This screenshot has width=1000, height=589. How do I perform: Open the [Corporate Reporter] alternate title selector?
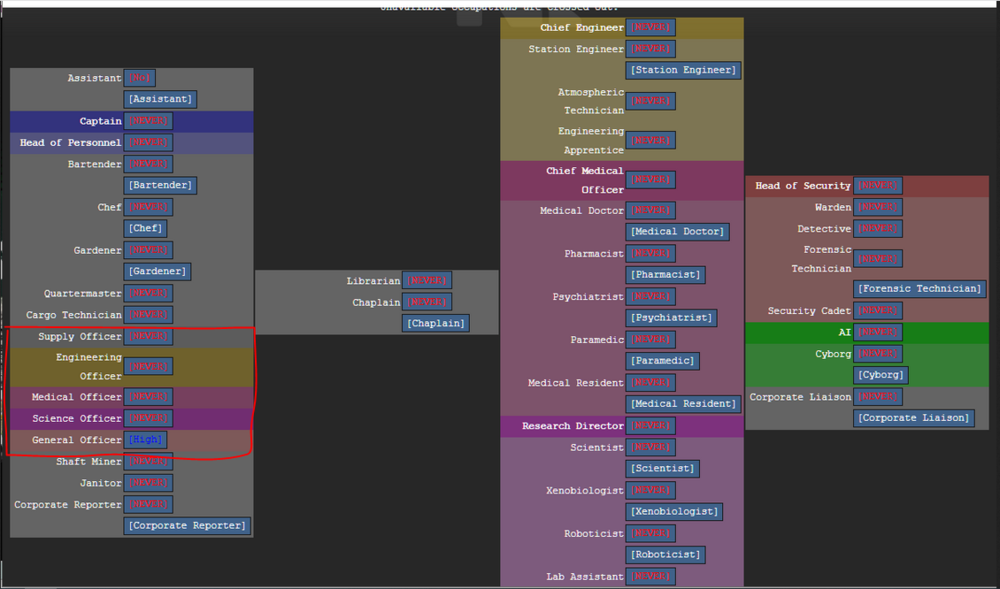pos(187,526)
